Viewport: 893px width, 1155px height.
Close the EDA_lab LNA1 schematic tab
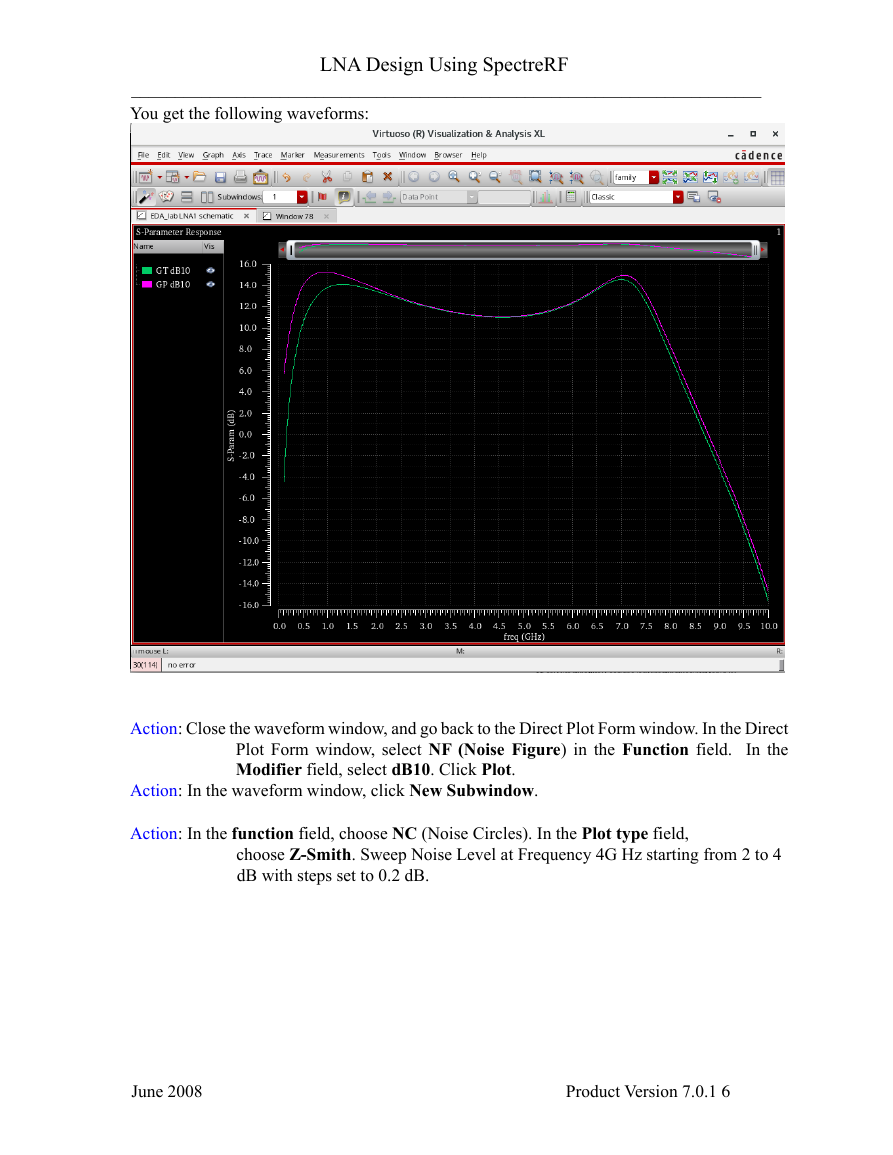pyautogui.click(x=246, y=216)
